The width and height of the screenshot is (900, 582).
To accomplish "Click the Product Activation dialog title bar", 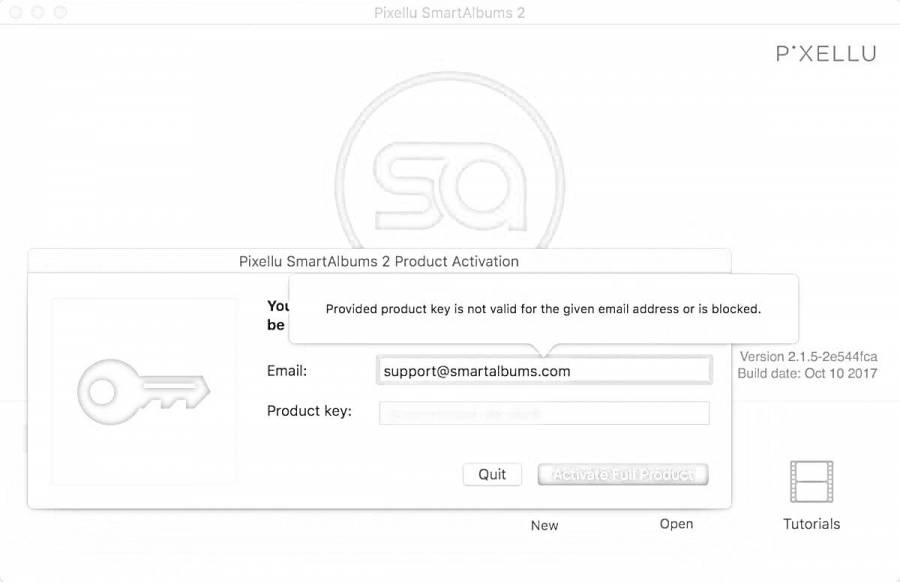I will [378, 261].
